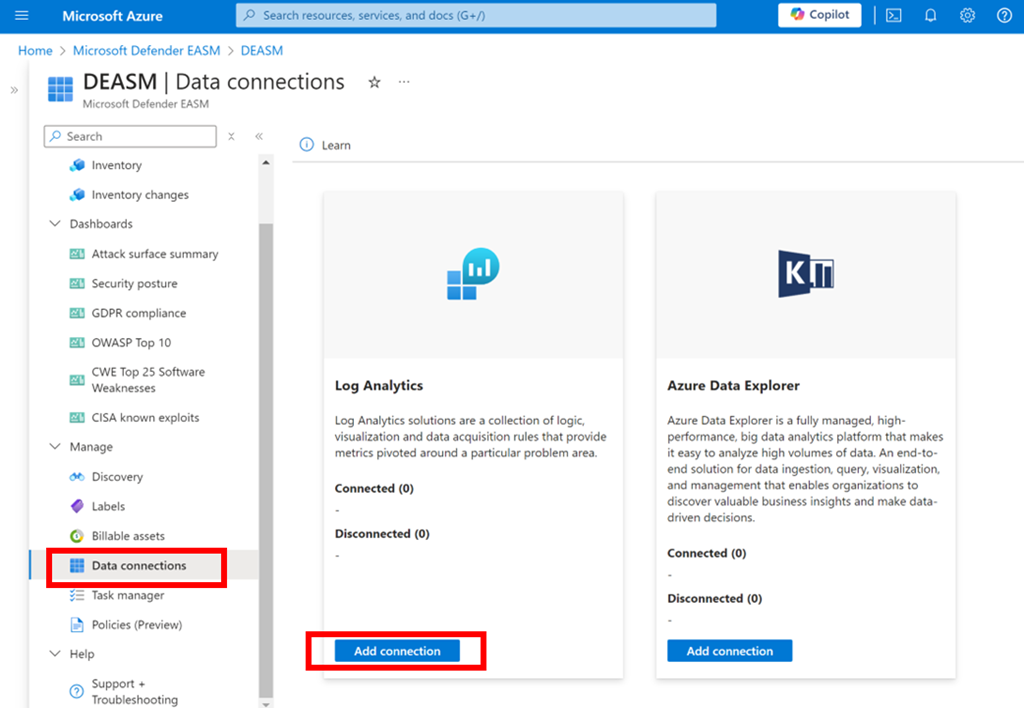Collapse the Manage section

coord(55,447)
